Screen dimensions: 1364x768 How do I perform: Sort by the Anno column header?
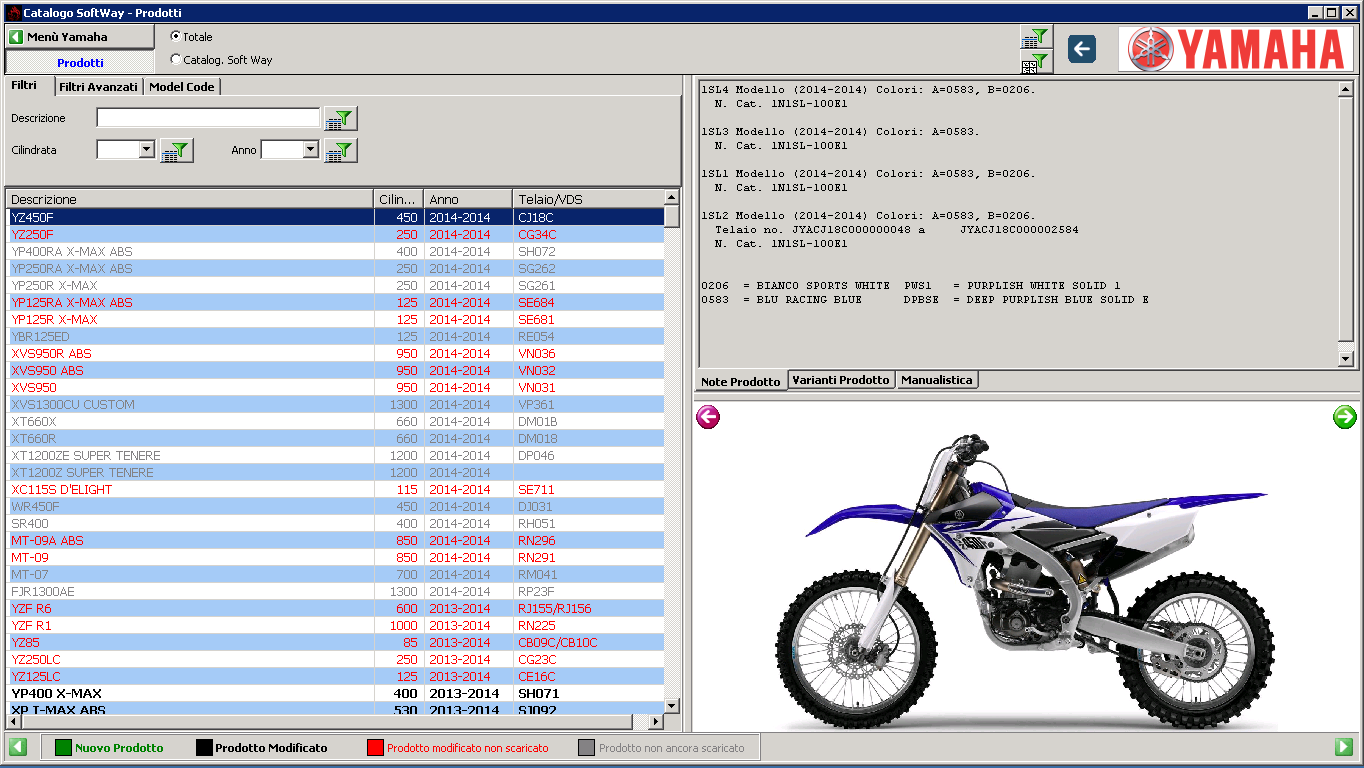tap(468, 199)
